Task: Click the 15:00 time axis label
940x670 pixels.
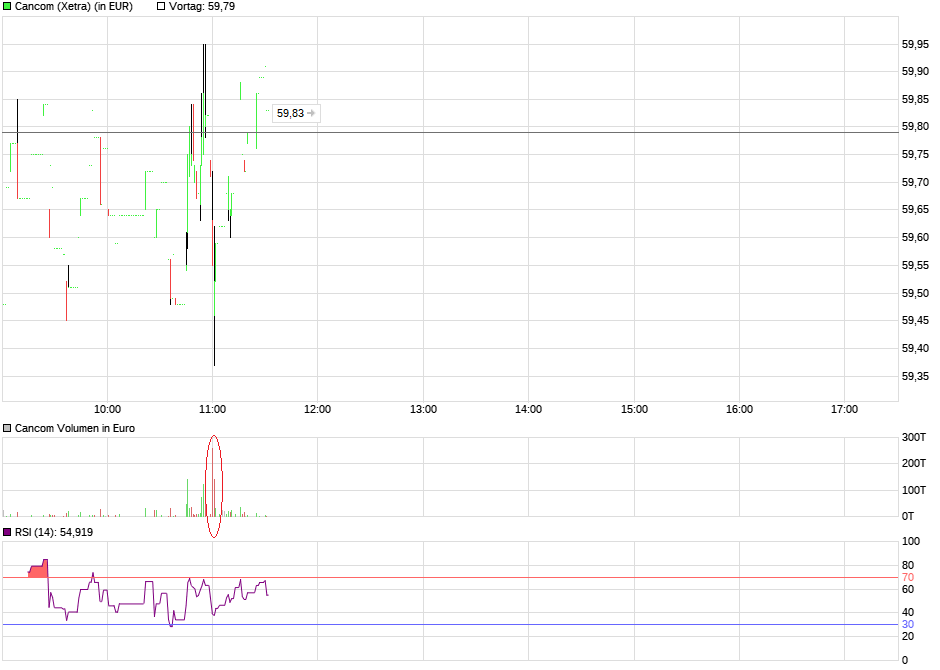Action: (634, 409)
